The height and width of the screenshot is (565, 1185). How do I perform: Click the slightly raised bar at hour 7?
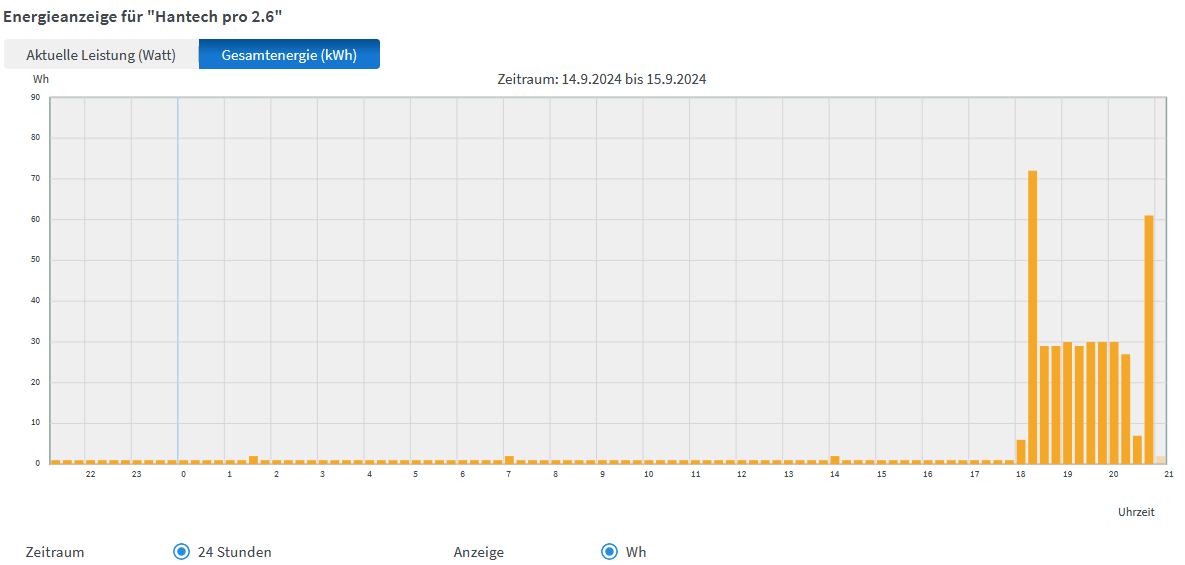pos(509,459)
